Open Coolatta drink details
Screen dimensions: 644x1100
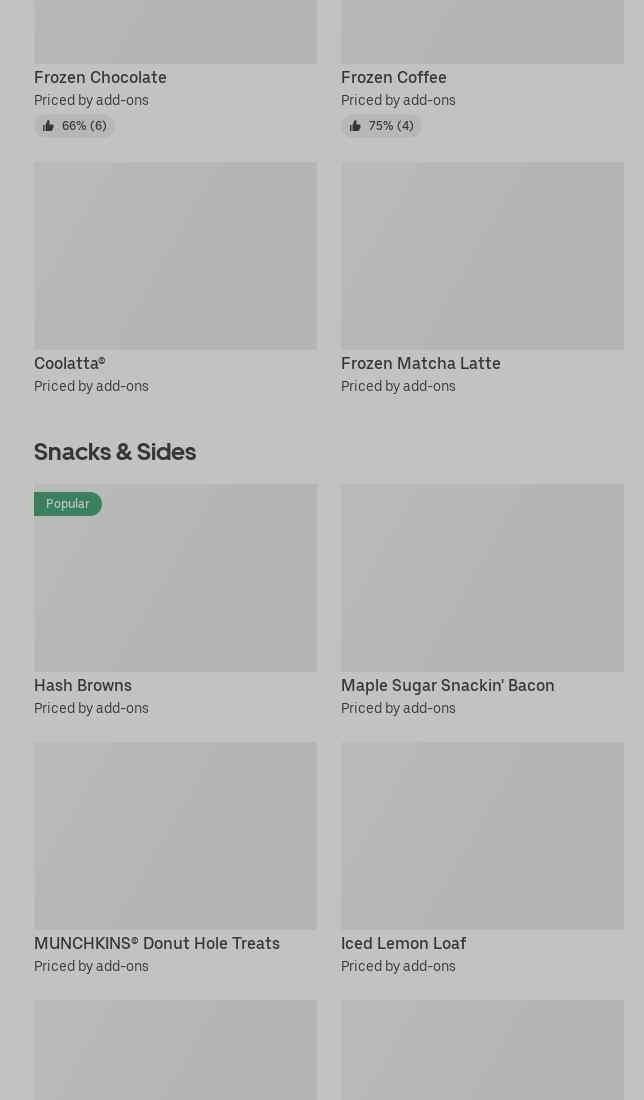coord(69,364)
